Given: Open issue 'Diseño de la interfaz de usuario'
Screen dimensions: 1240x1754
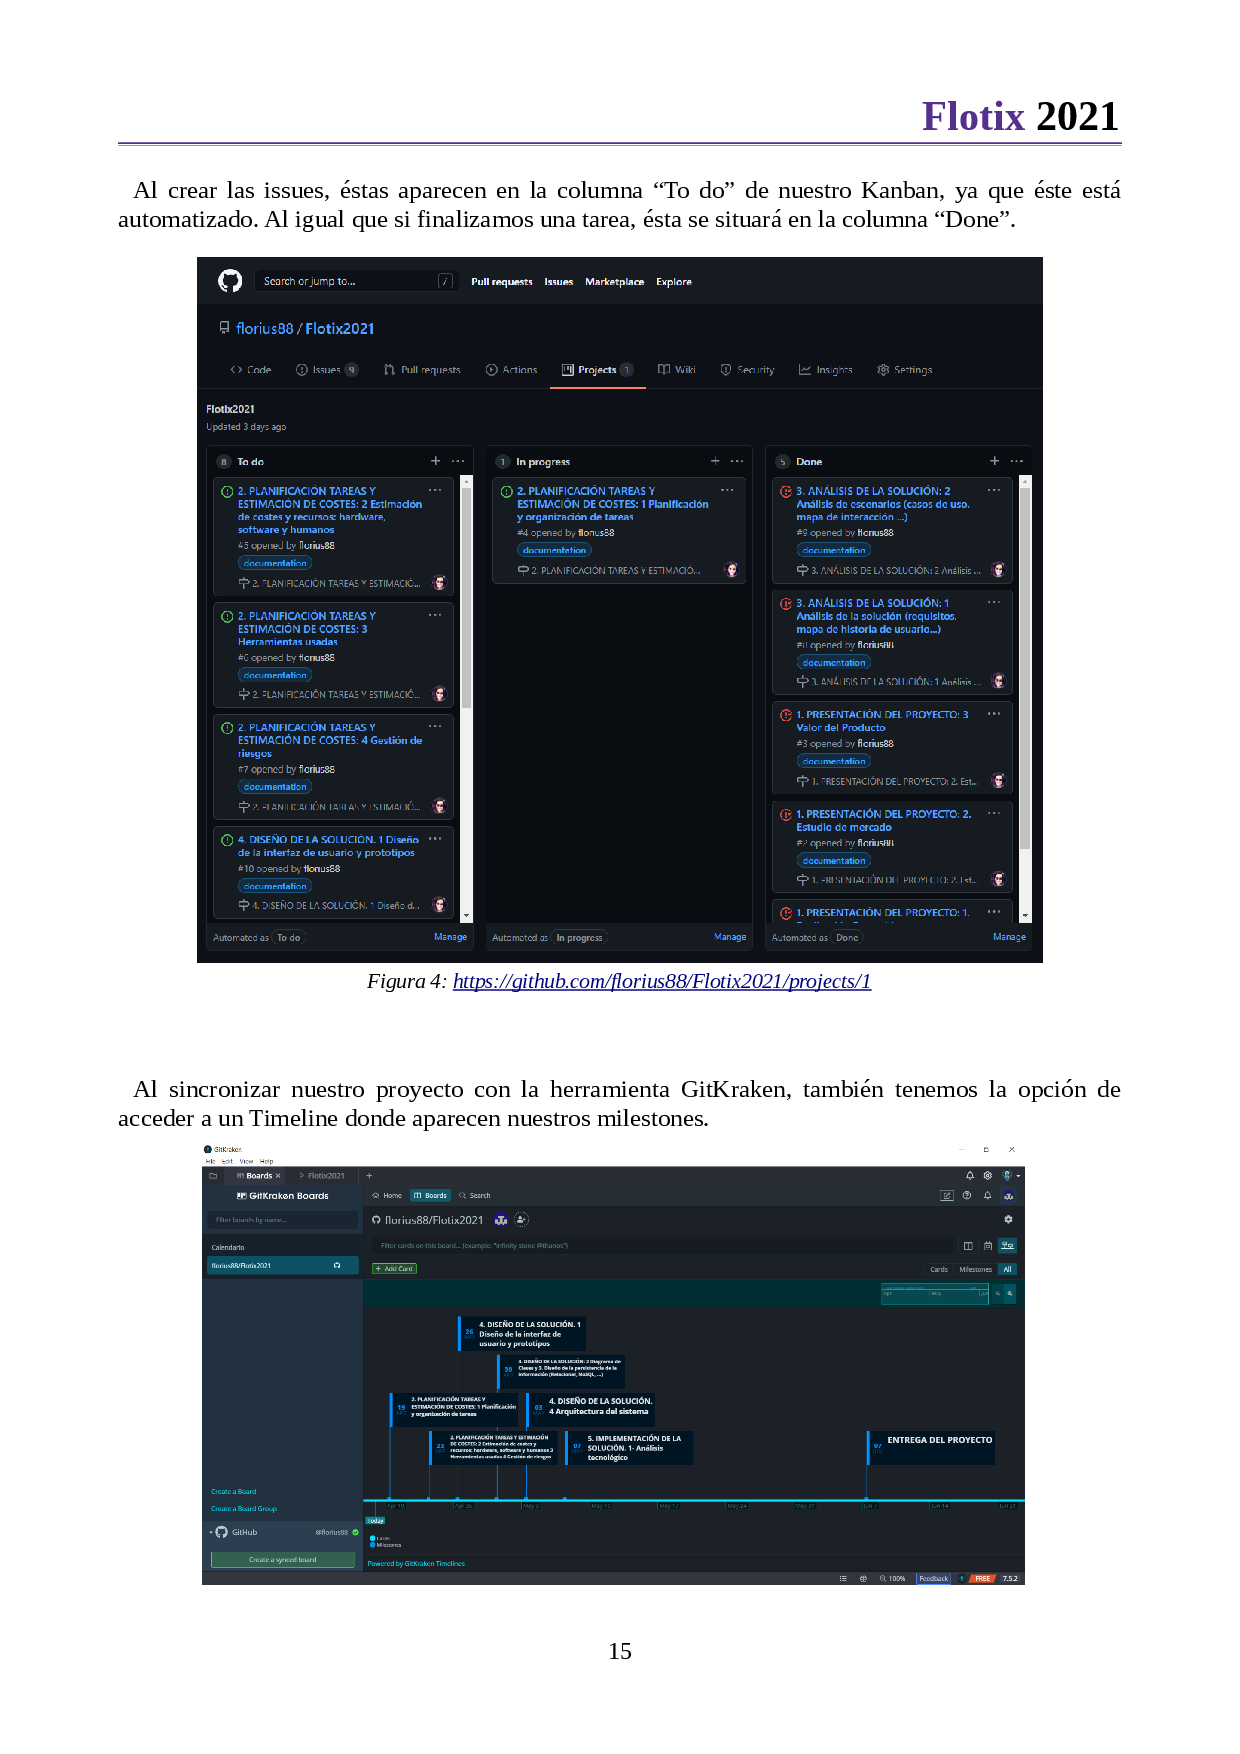Looking at the screenshot, I should tap(328, 846).
